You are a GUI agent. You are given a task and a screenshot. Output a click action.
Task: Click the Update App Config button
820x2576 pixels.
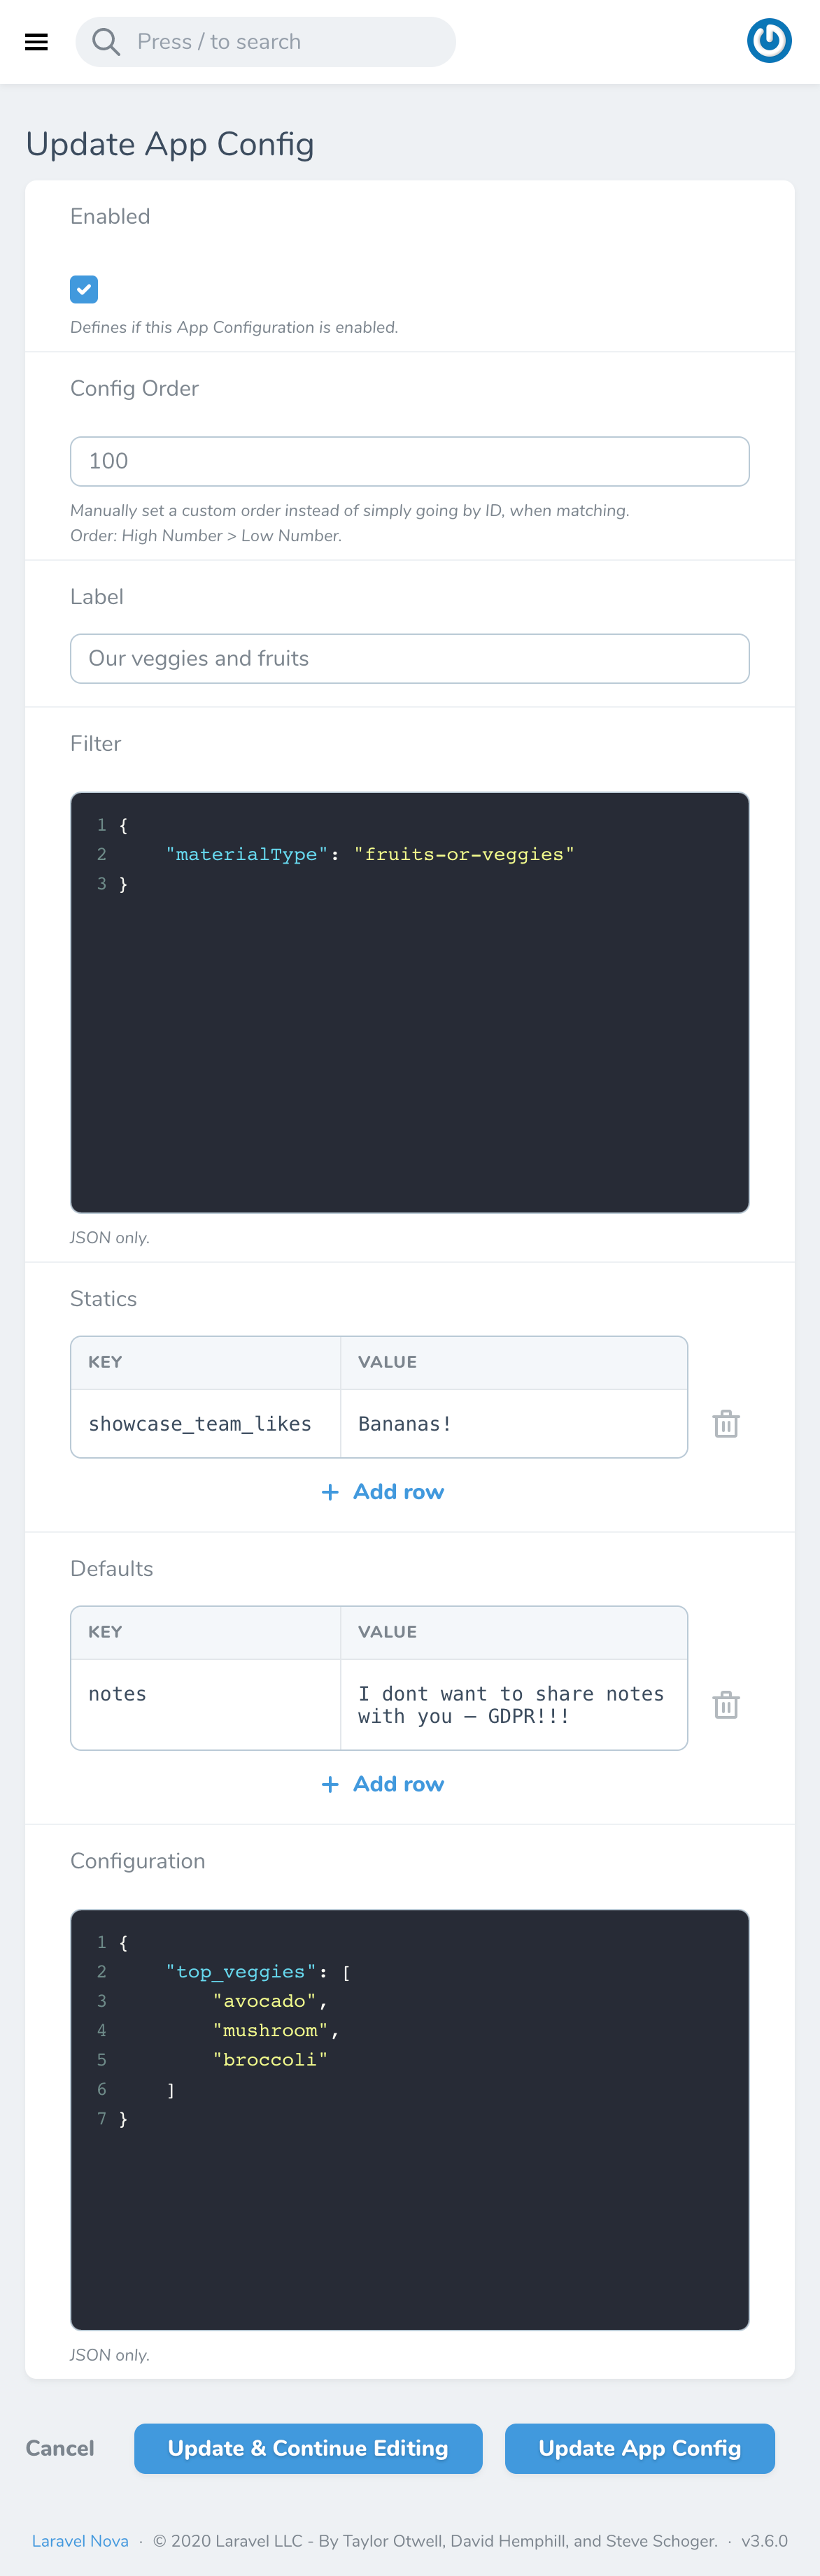click(640, 2447)
